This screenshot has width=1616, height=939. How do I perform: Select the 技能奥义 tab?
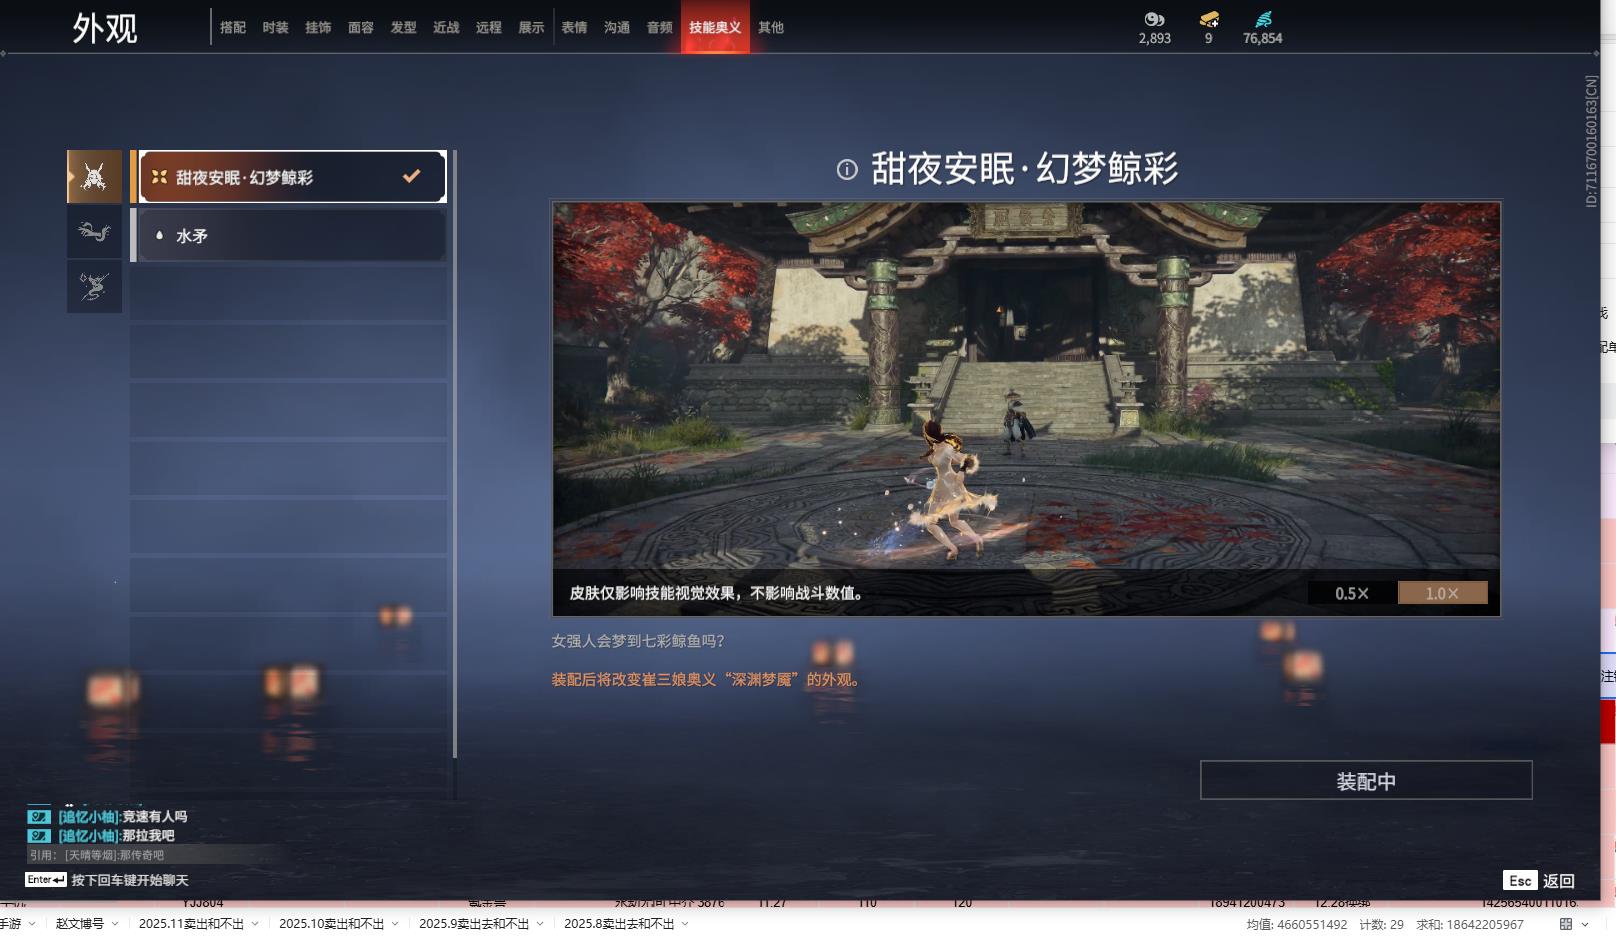click(x=715, y=27)
